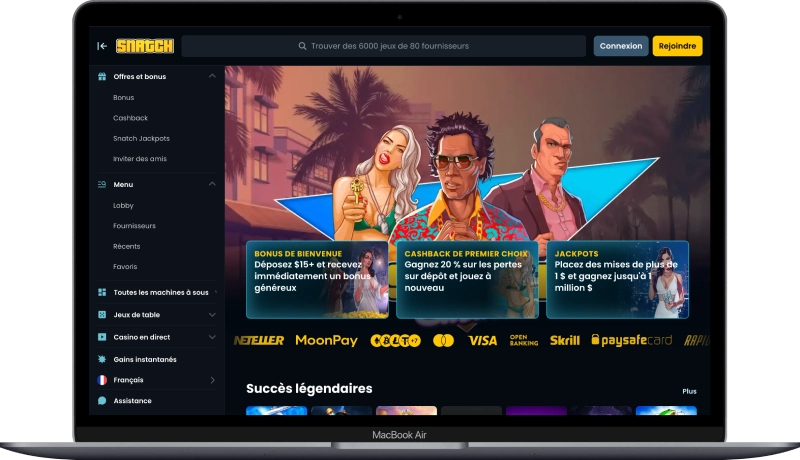Open the Gains instantanés link
This screenshot has height=460, width=800.
coord(145,359)
